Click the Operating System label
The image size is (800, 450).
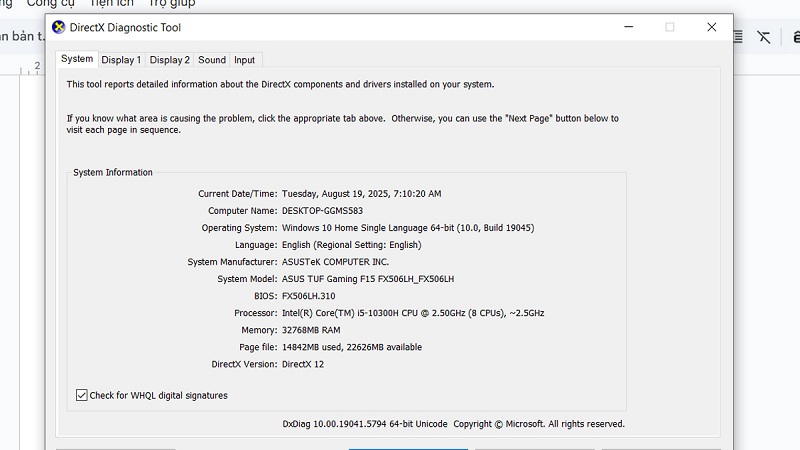tap(239, 228)
